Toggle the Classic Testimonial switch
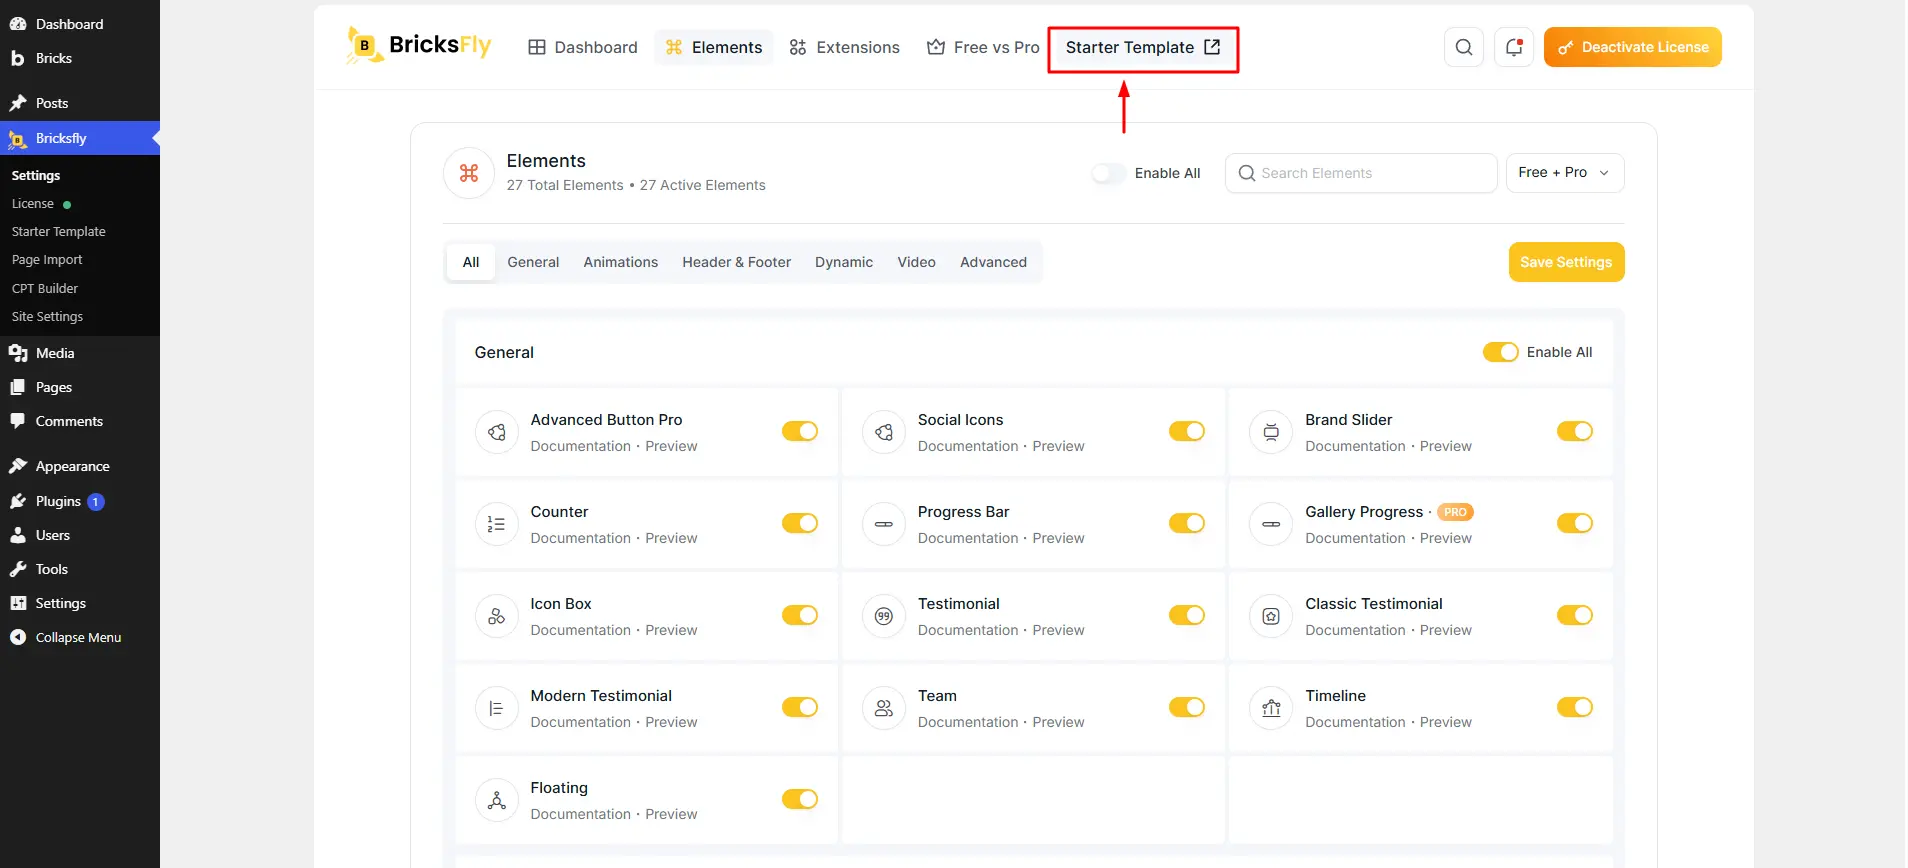 click(x=1575, y=615)
